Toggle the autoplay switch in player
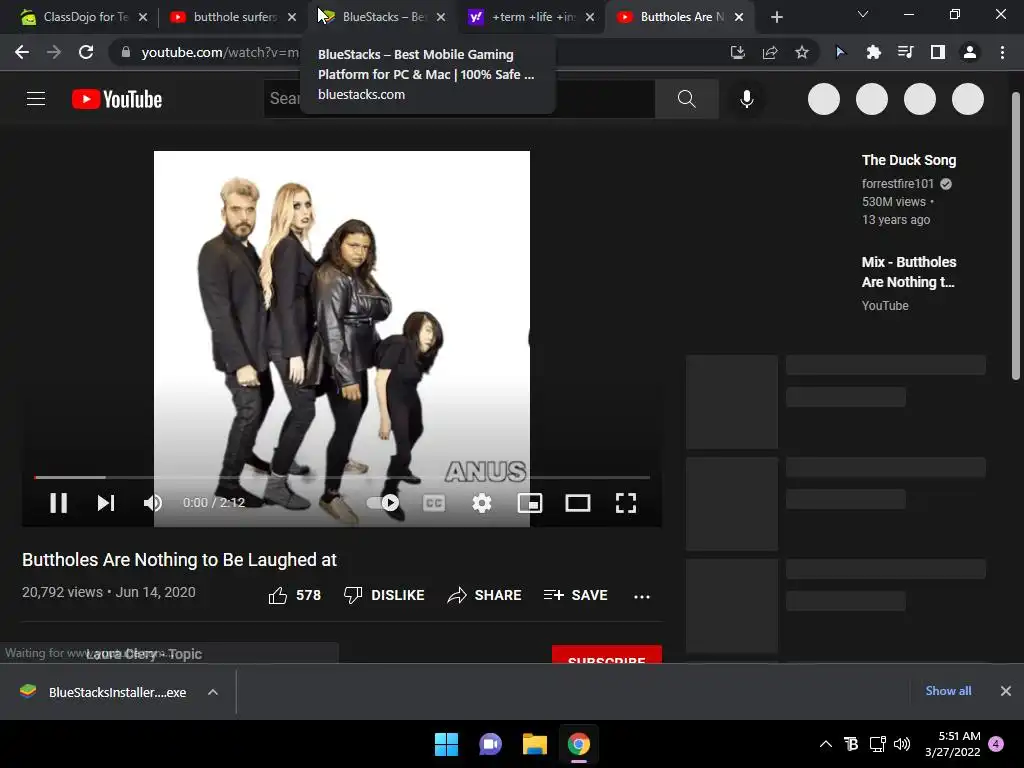1024x768 pixels. pos(383,503)
